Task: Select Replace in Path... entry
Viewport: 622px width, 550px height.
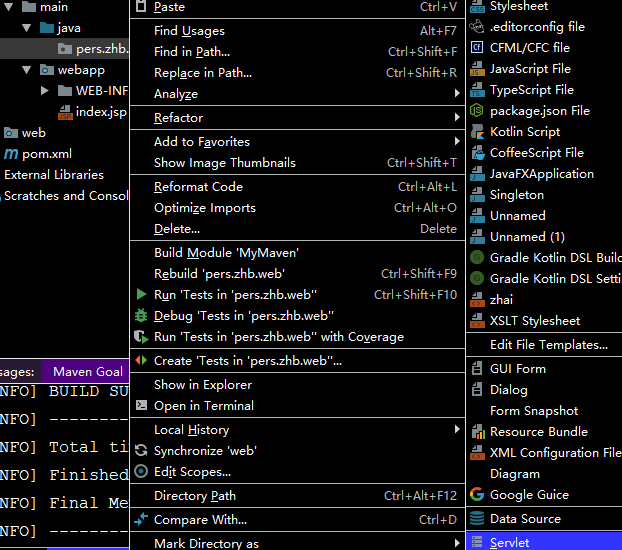Action: tap(297, 73)
